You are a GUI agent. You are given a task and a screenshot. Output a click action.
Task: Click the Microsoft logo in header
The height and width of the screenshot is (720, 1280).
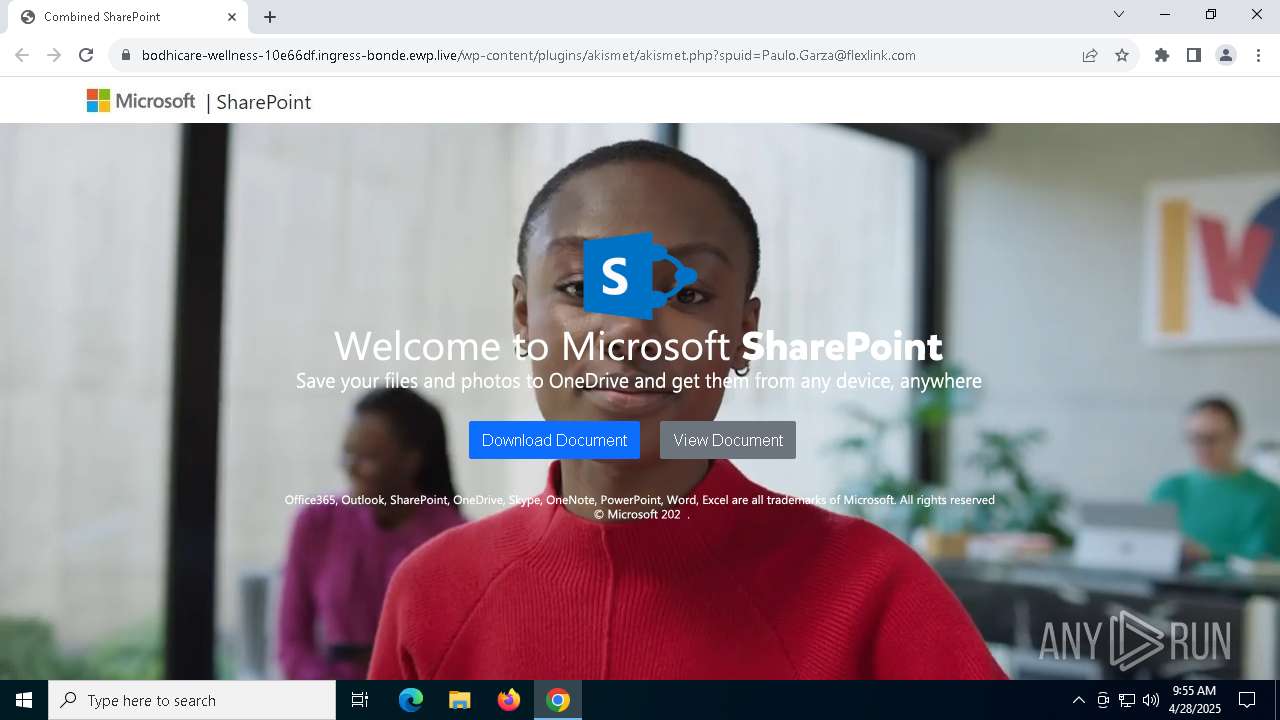(x=141, y=101)
